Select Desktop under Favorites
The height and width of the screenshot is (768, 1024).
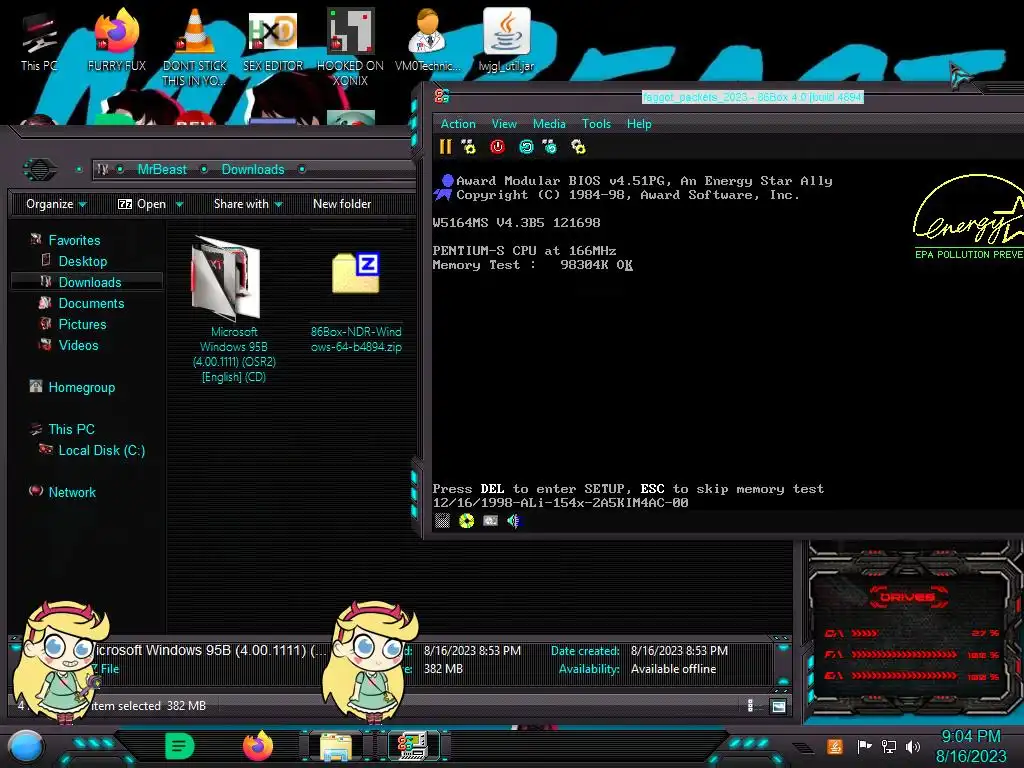pyautogui.click(x=82, y=261)
